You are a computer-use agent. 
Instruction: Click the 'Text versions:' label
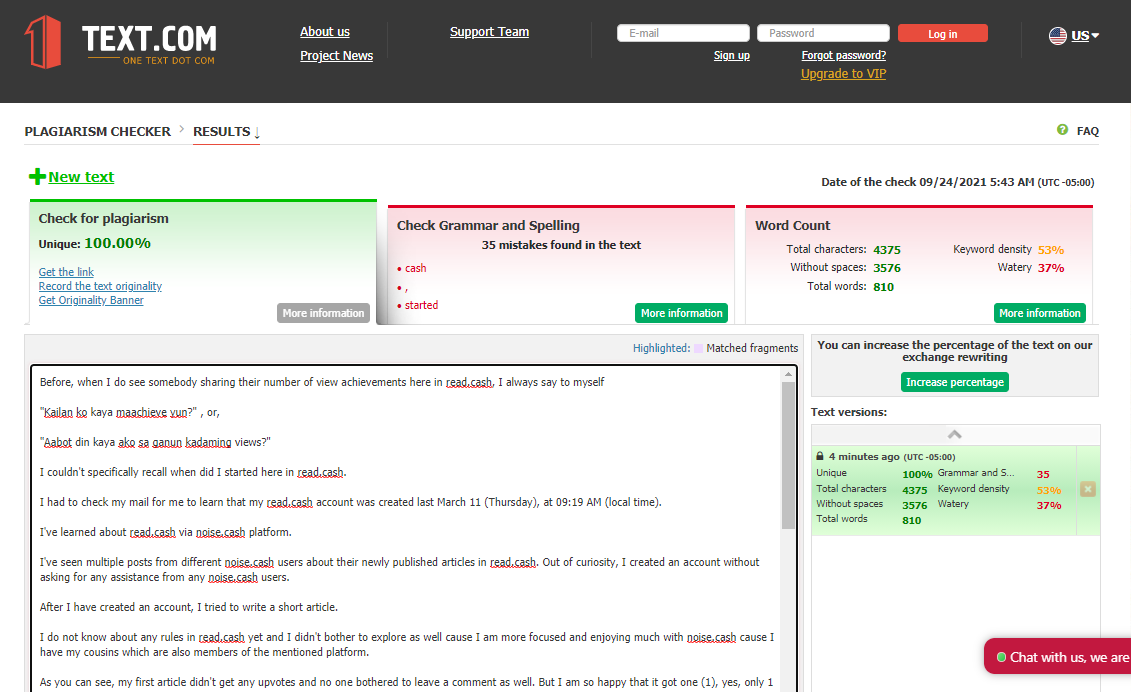tap(849, 412)
